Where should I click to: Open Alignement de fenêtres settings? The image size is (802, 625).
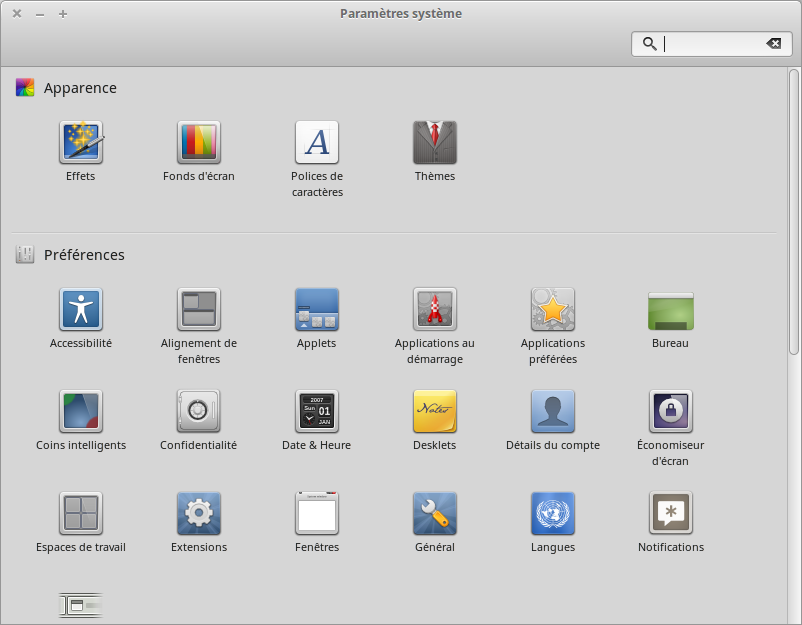pyautogui.click(x=199, y=310)
